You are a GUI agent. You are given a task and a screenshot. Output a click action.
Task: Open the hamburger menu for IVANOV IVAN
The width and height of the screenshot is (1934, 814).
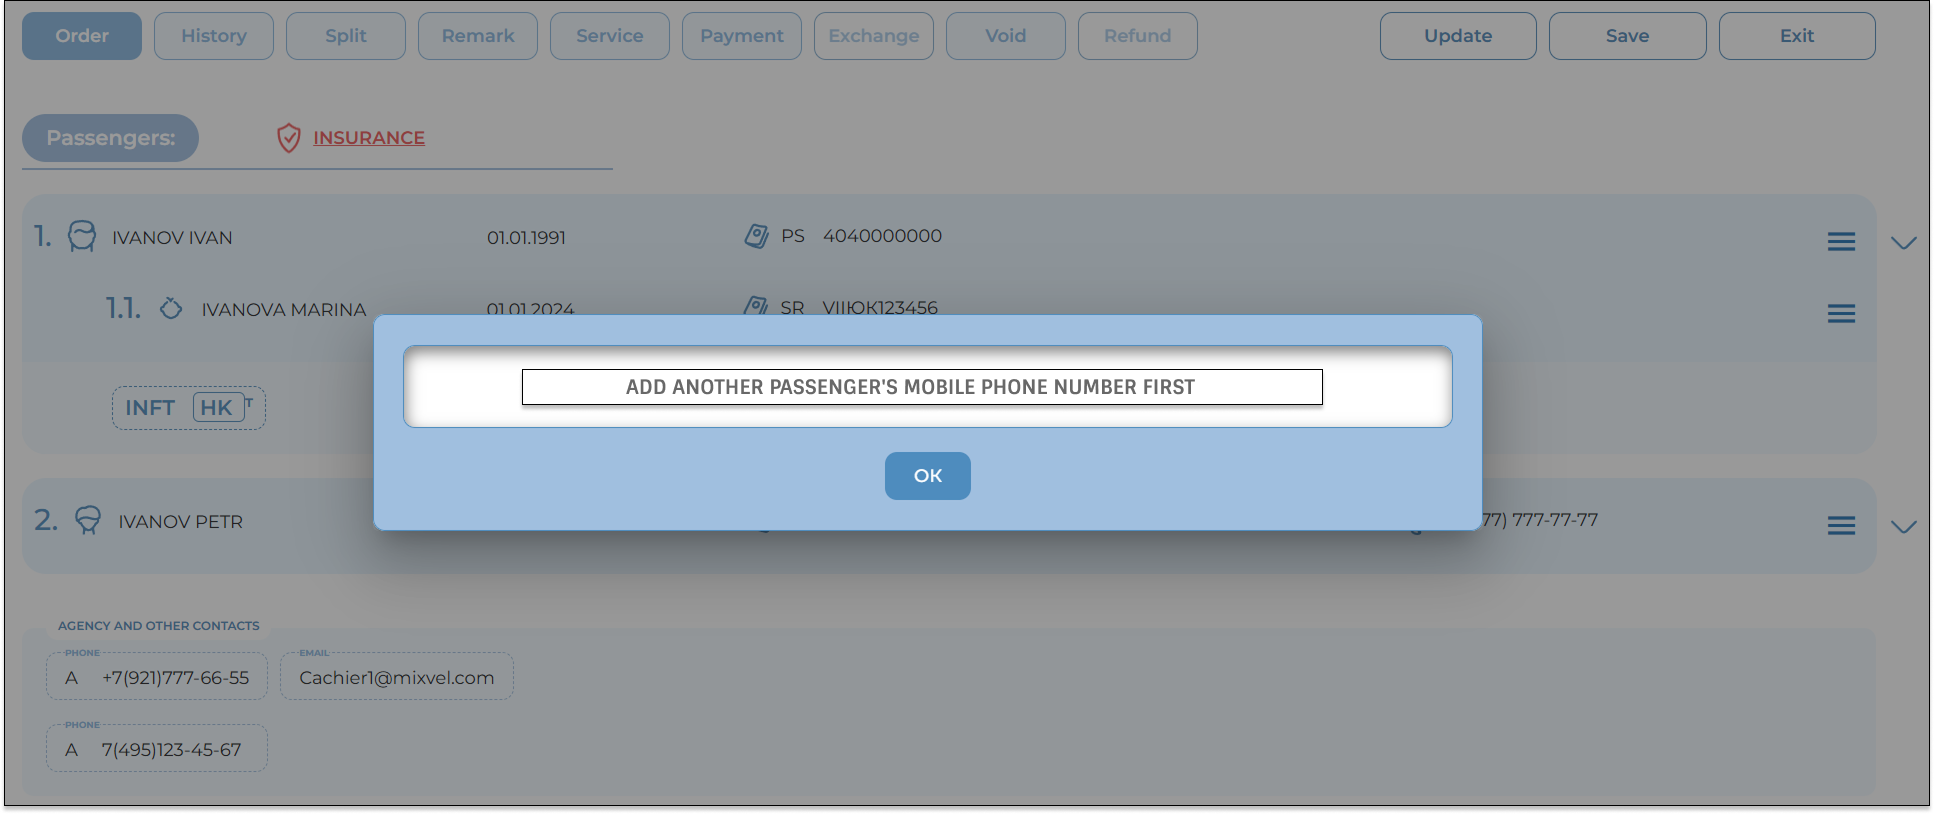tap(1841, 242)
